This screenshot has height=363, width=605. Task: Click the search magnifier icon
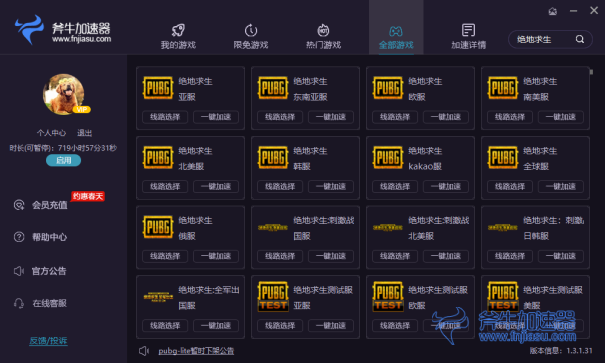(580, 39)
